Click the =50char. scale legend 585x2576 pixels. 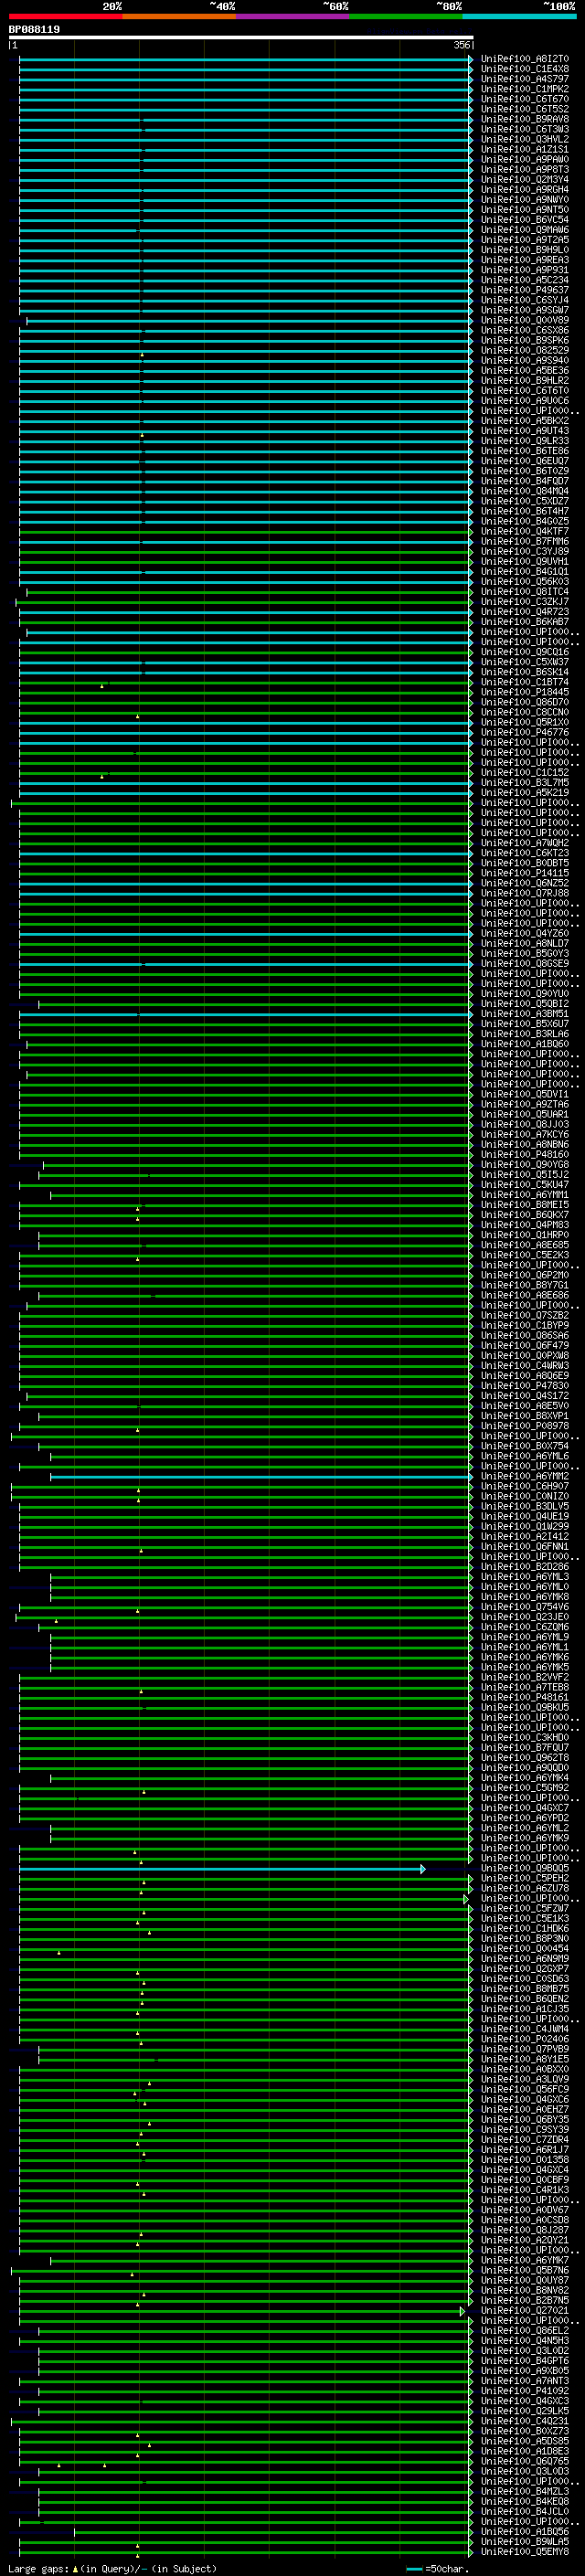pyautogui.click(x=433, y=2569)
